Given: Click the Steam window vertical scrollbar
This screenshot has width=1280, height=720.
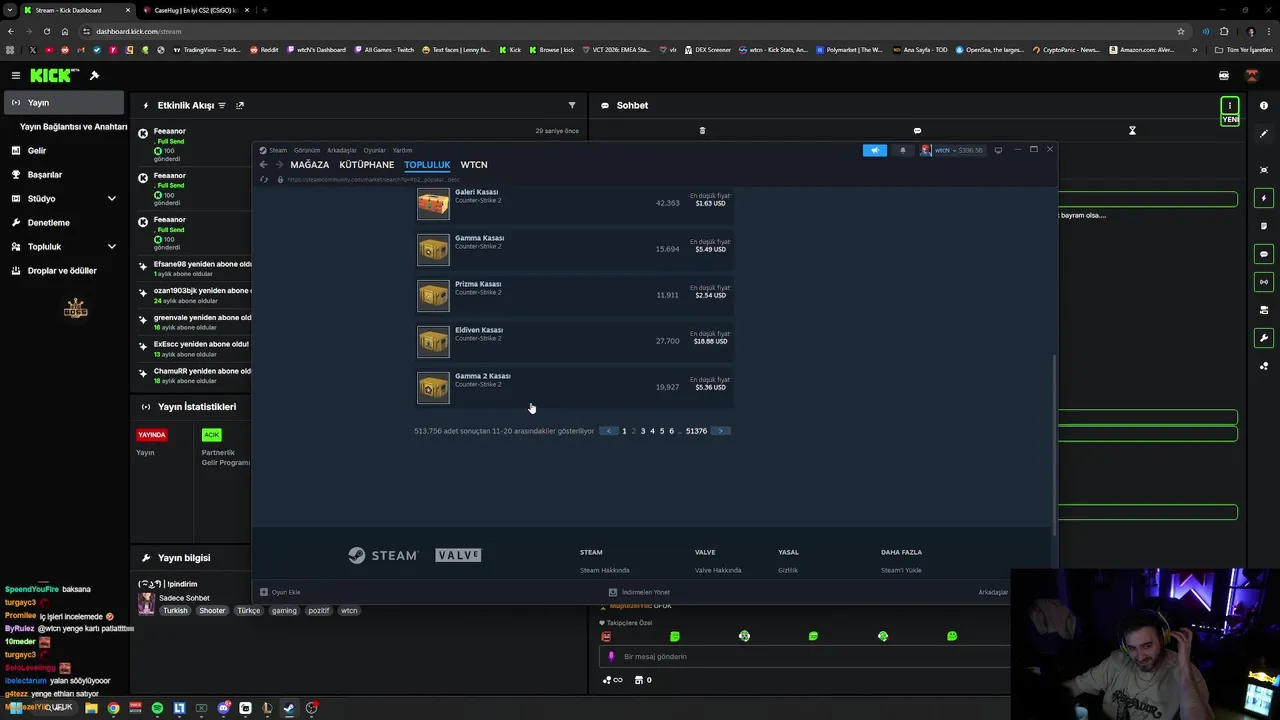Looking at the screenshot, I should (x=1054, y=445).
